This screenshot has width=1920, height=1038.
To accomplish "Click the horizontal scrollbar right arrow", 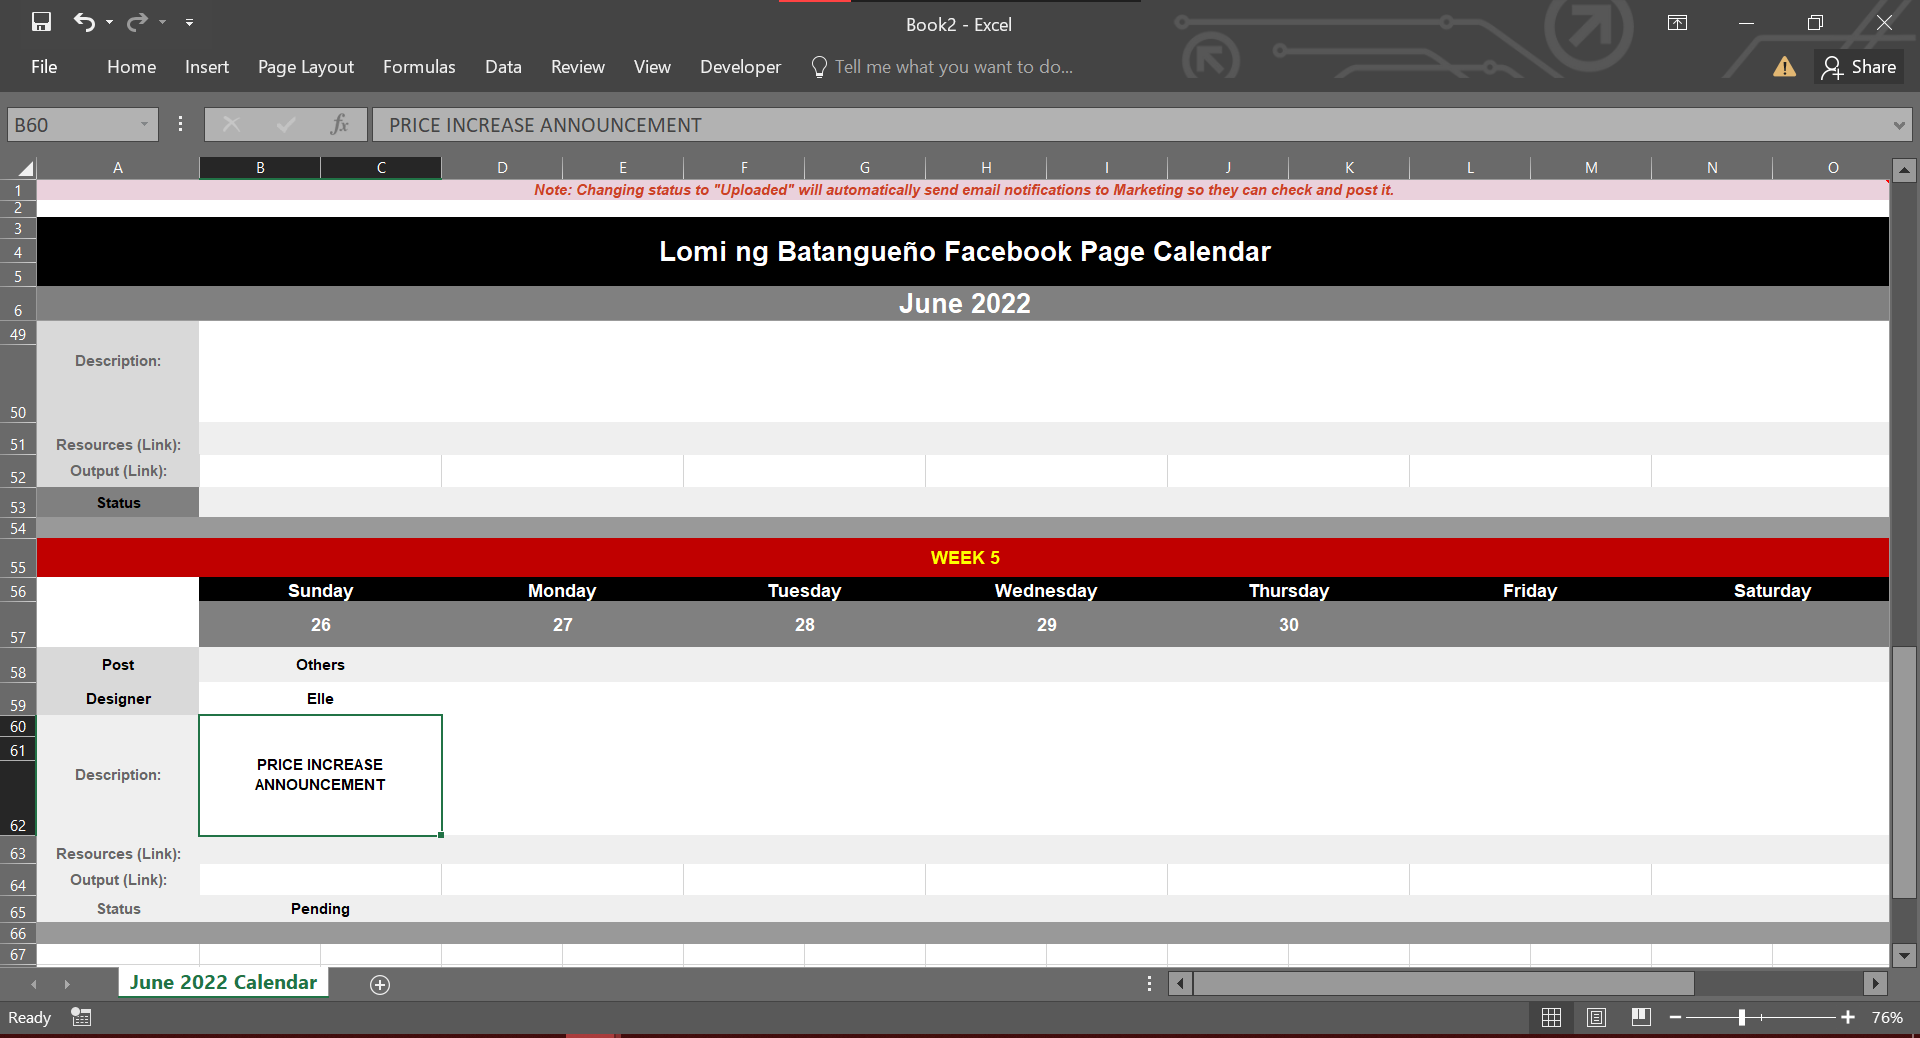I will tap(1876, 984).
